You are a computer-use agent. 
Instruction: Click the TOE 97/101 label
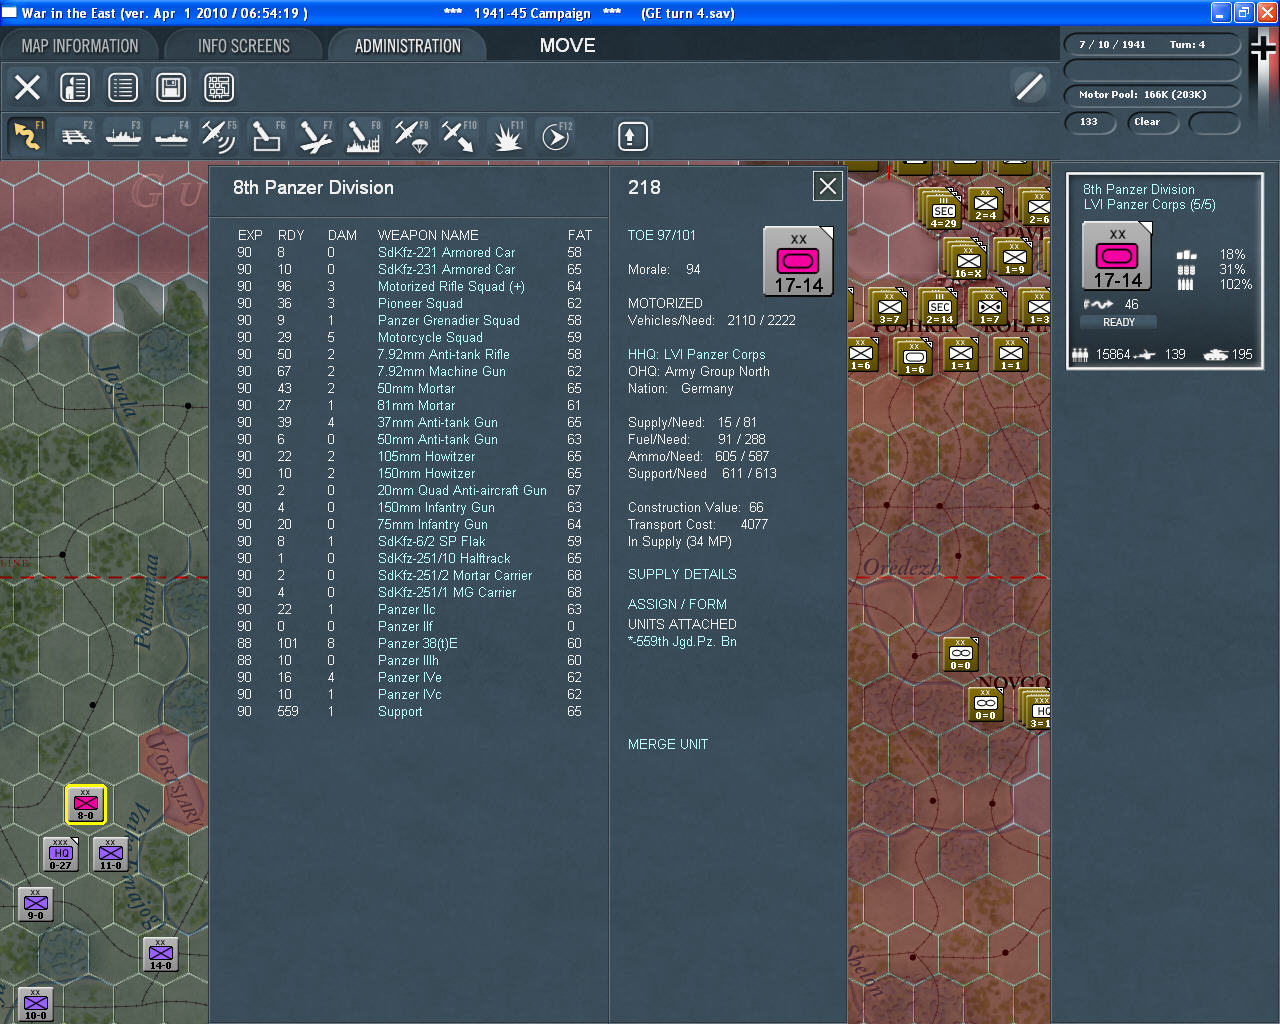point(661,235)
